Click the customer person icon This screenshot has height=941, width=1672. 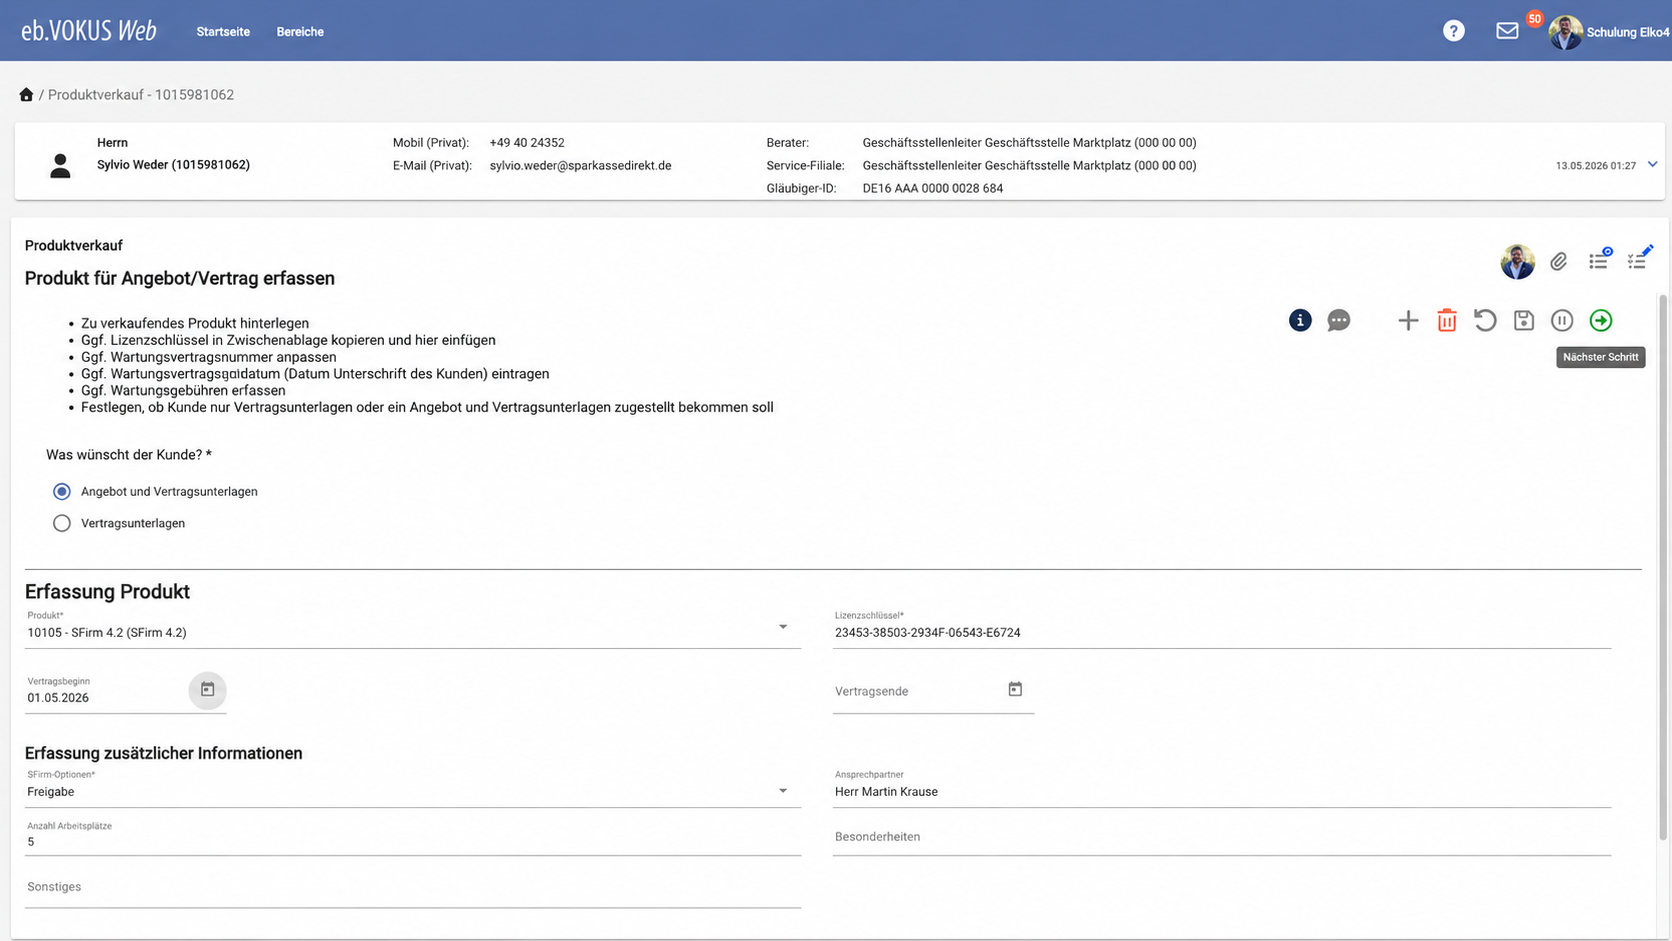click(60, 166)
